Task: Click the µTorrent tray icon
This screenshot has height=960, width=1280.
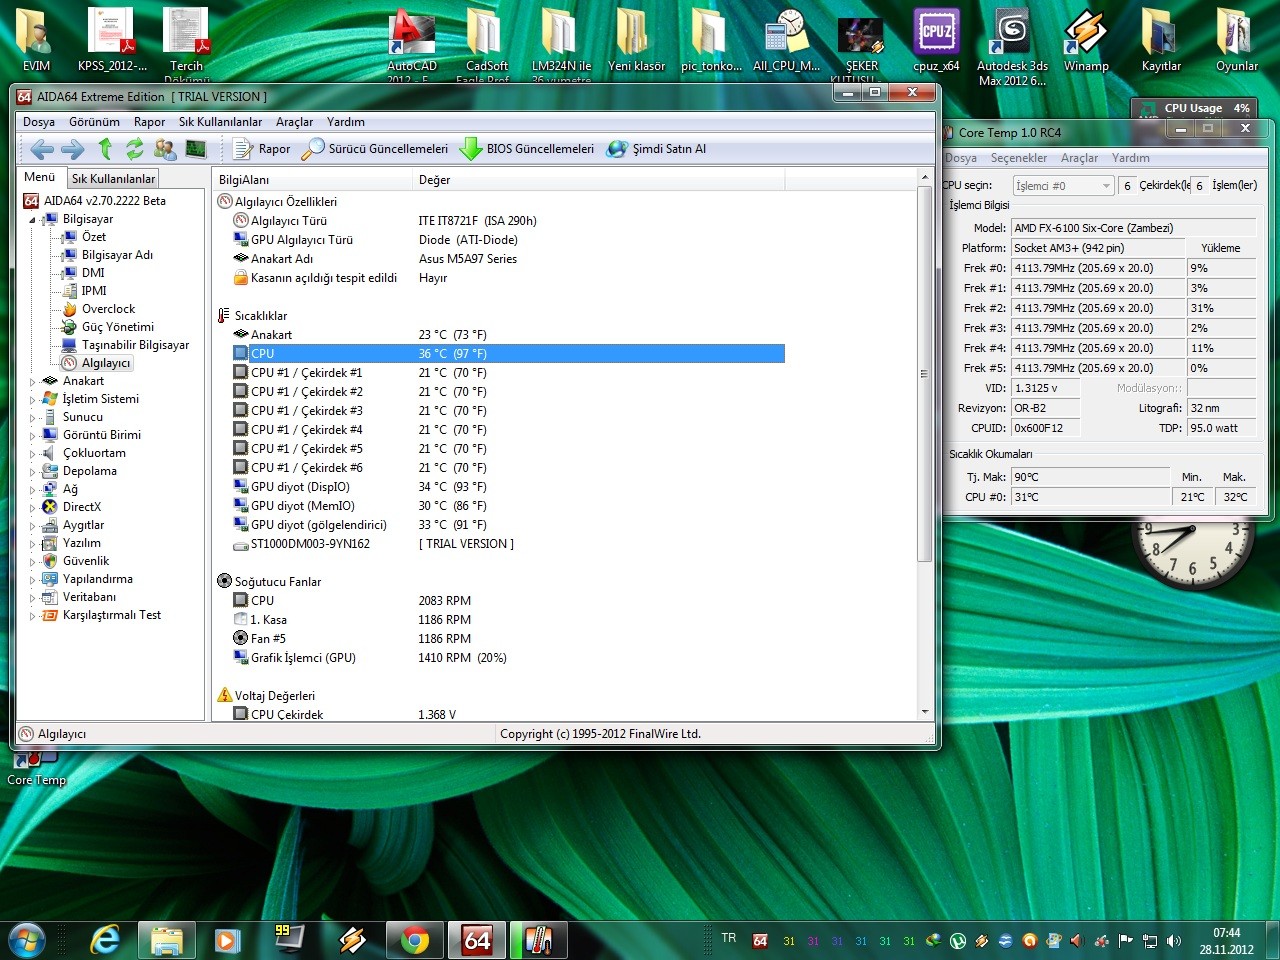Action: click(958, 941)
